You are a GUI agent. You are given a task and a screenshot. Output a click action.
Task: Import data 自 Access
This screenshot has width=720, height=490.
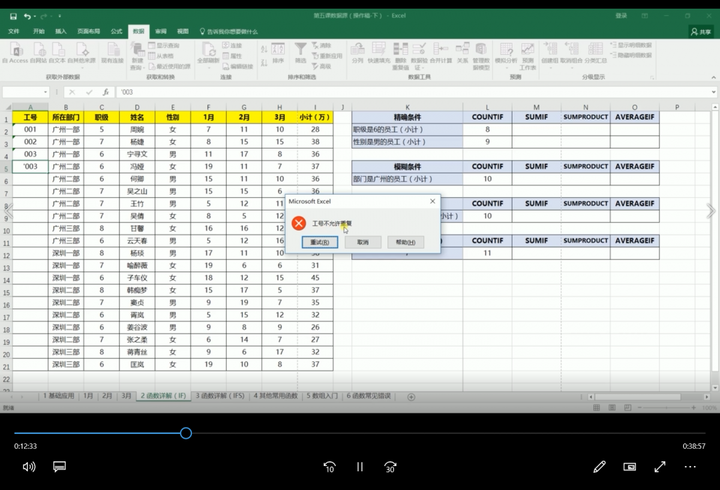[16, 53]
